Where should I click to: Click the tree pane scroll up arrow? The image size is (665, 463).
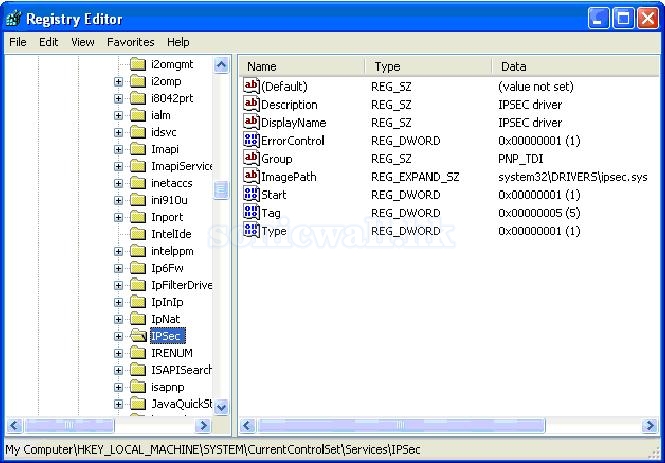(221, 64)
